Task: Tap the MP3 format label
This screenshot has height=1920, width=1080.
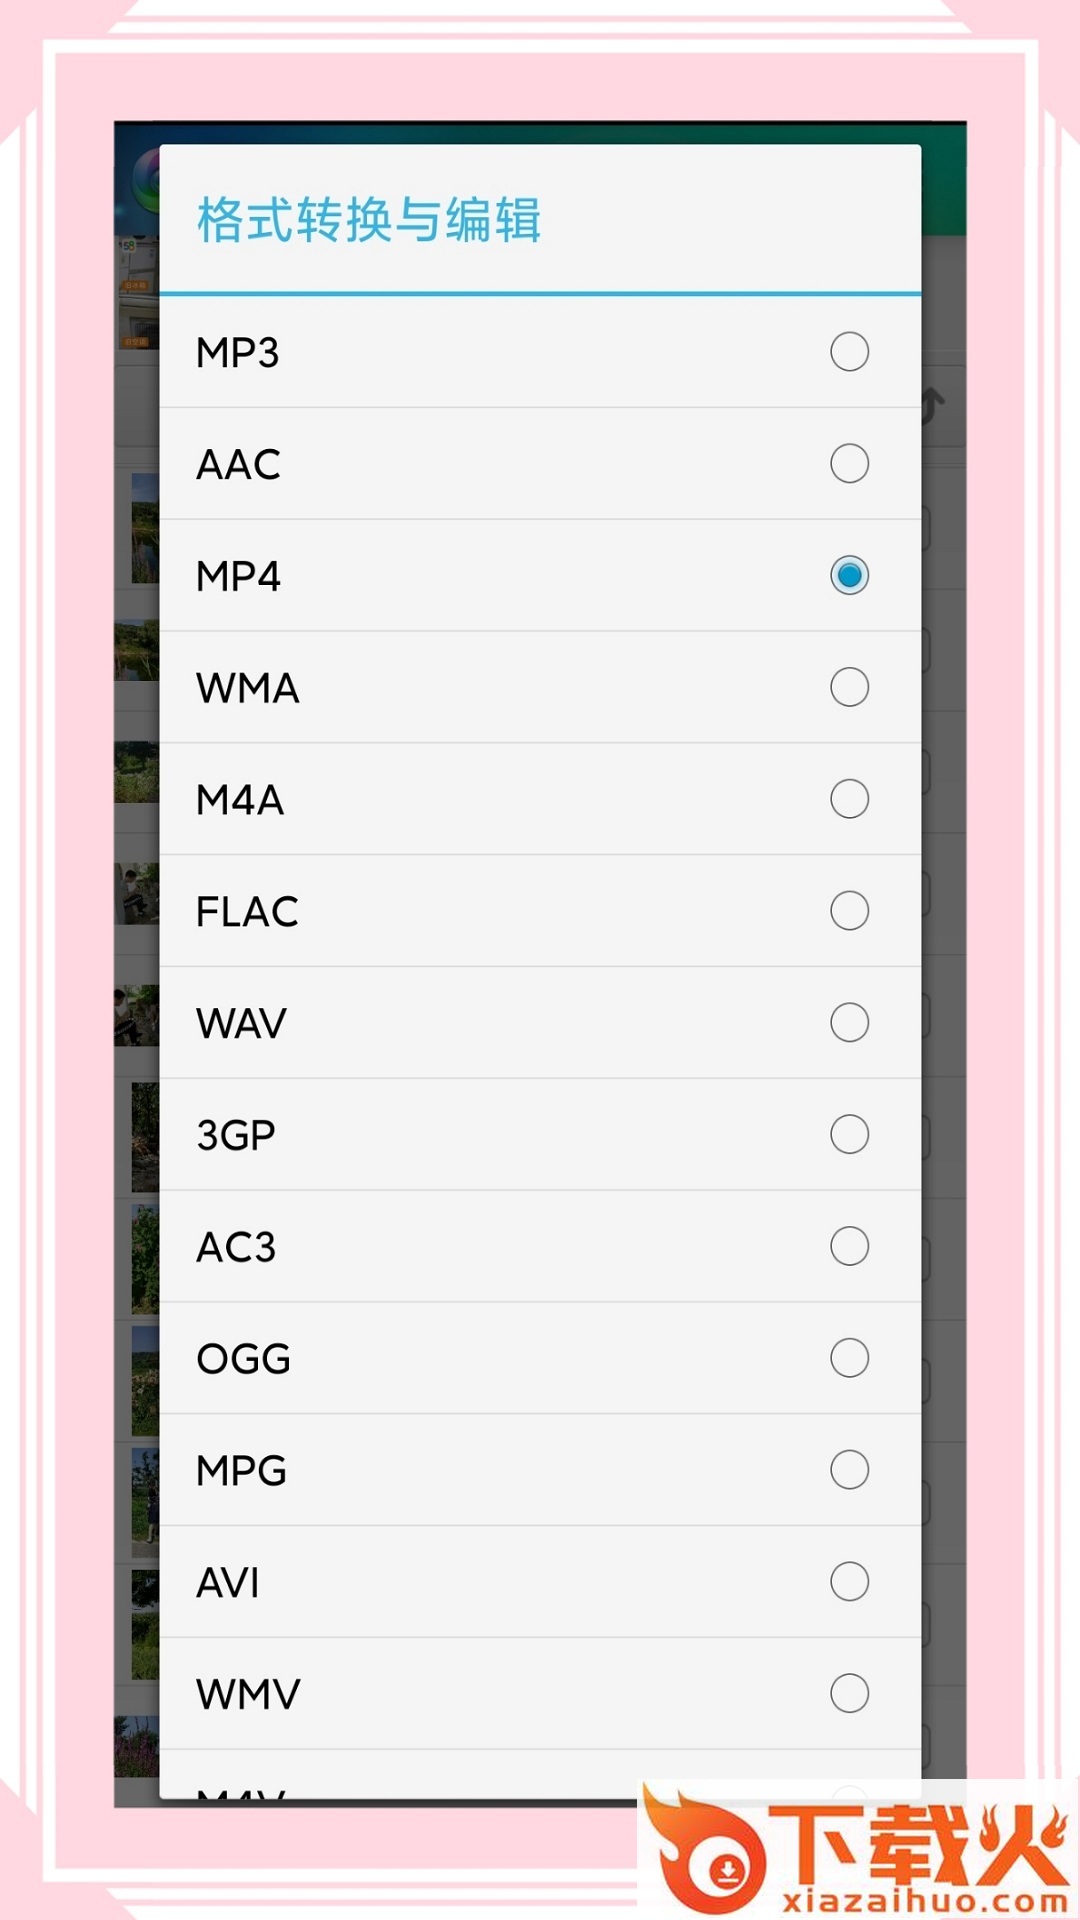Action: pyautogui.click(x=237, y=352)
